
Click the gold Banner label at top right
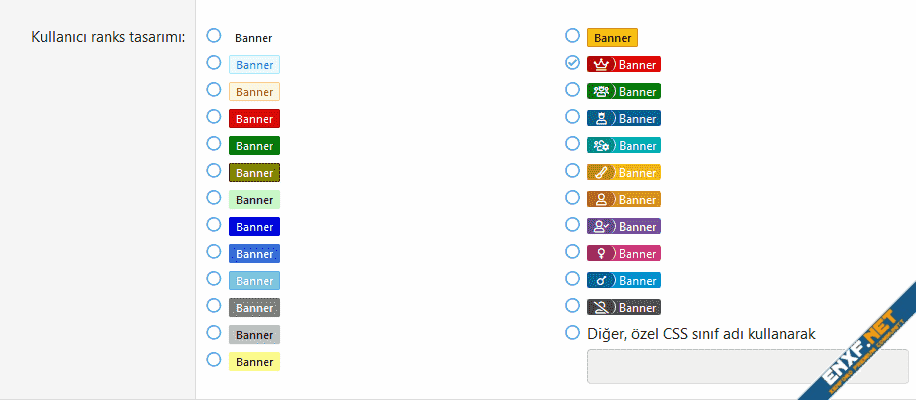click(x=612, y=38)
